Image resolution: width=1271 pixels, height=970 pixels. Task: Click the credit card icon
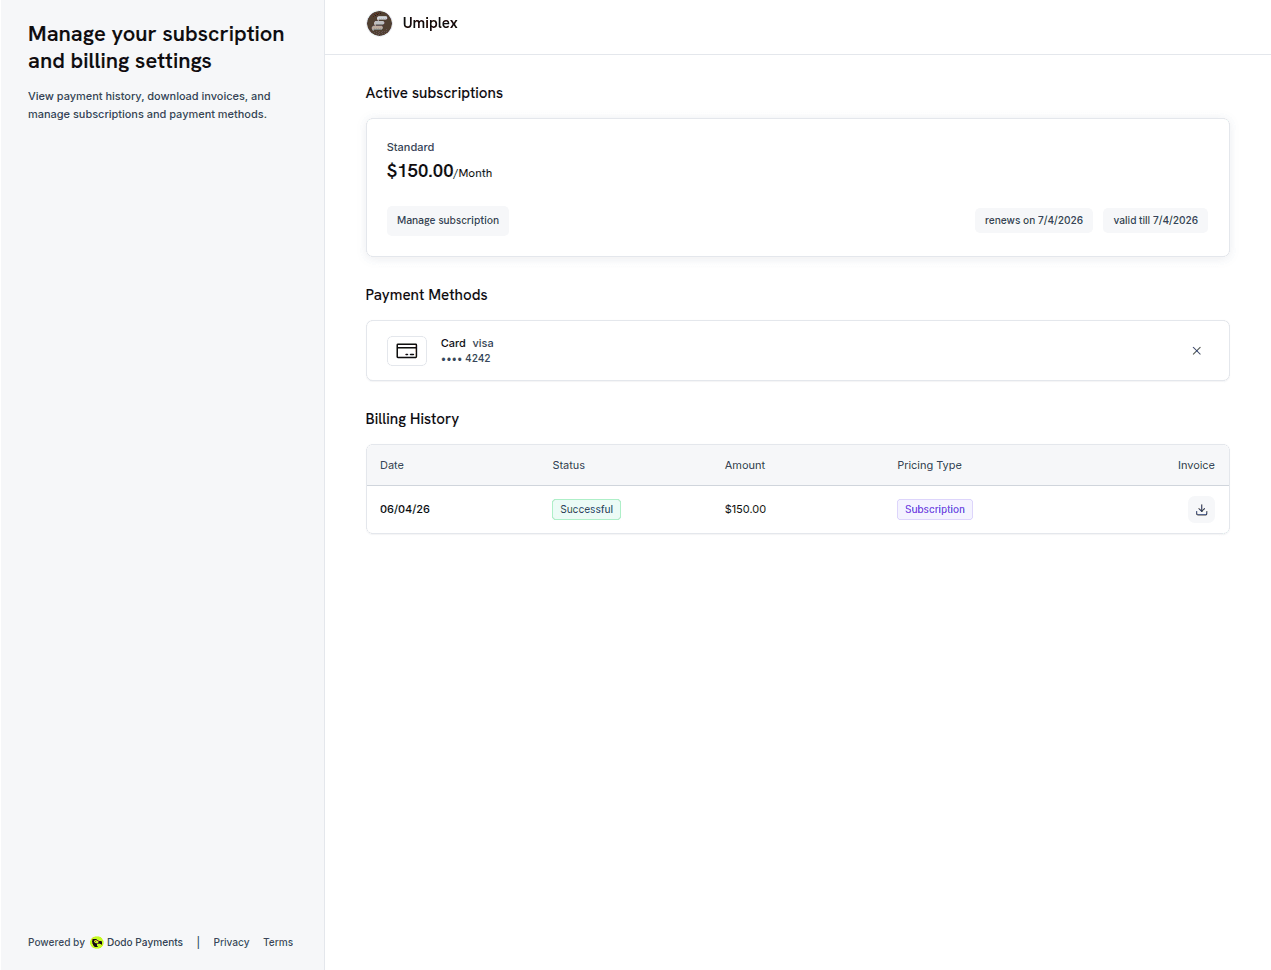(407, 351)
